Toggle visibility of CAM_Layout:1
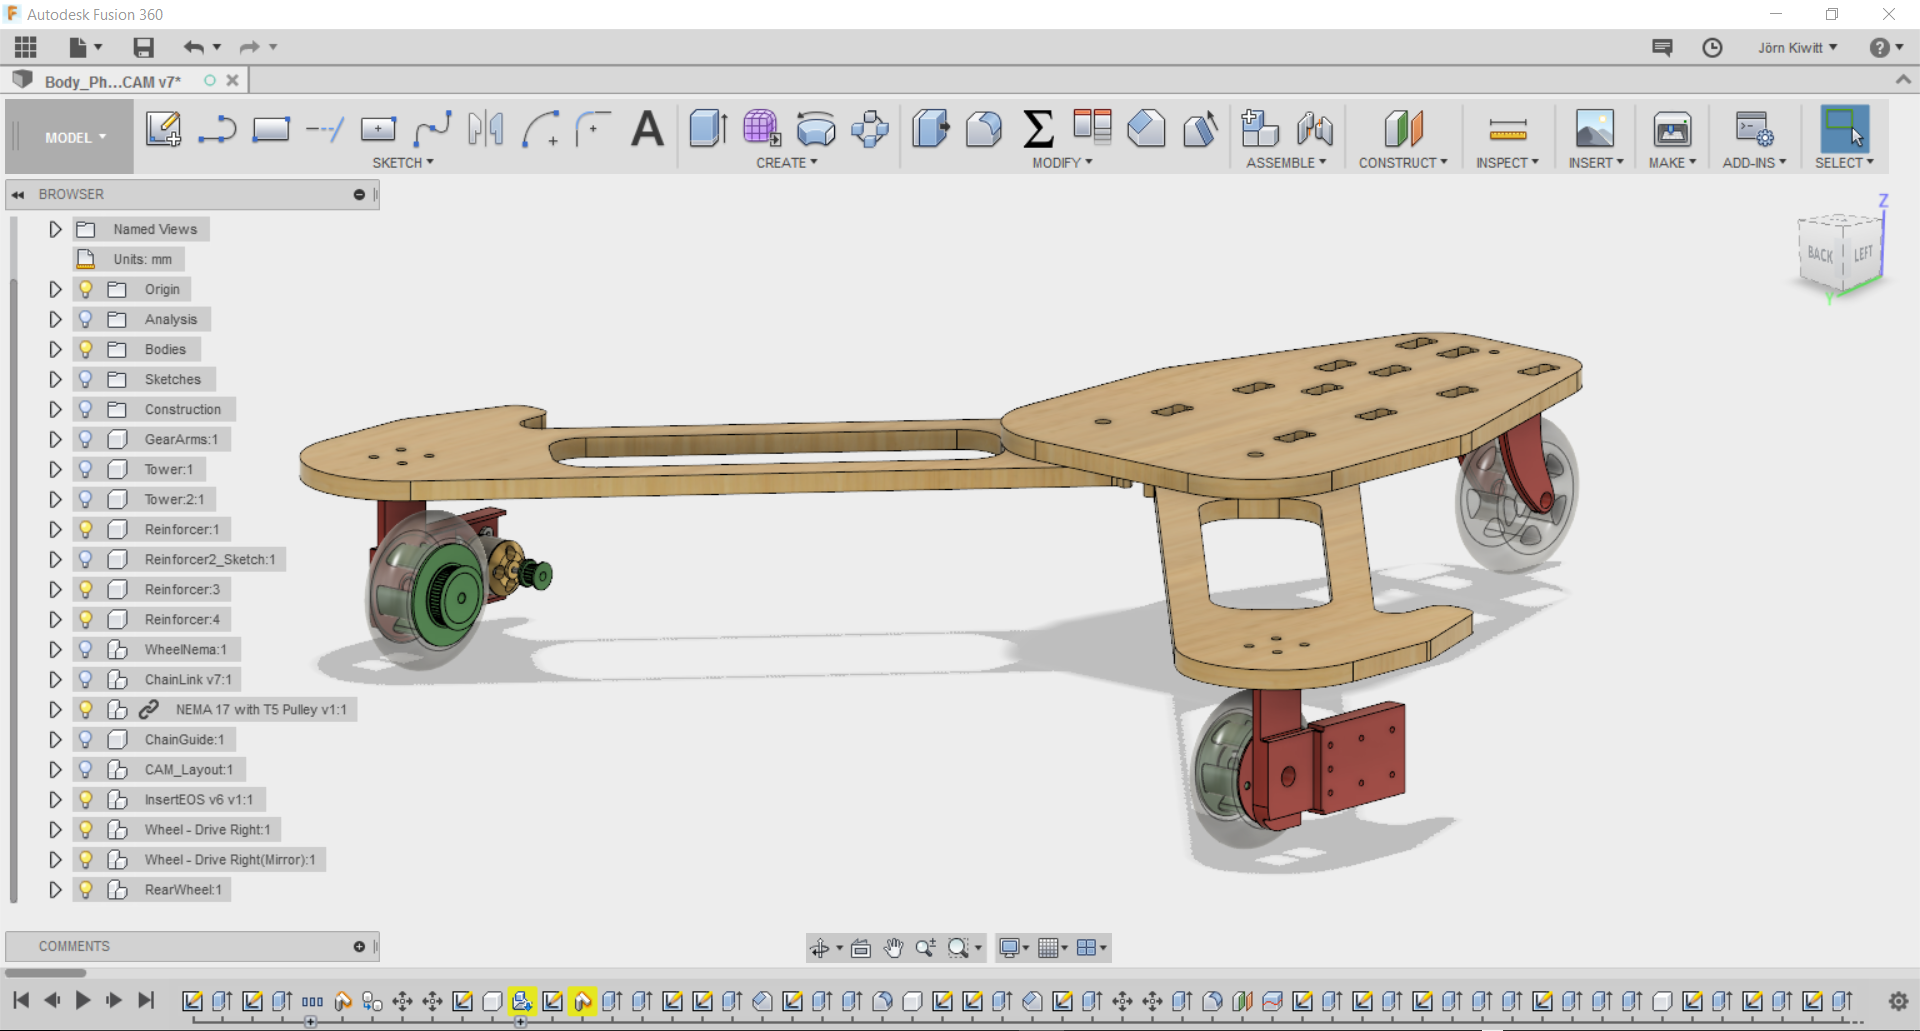Viewport: 1920px width, 1031px height. 86,769
